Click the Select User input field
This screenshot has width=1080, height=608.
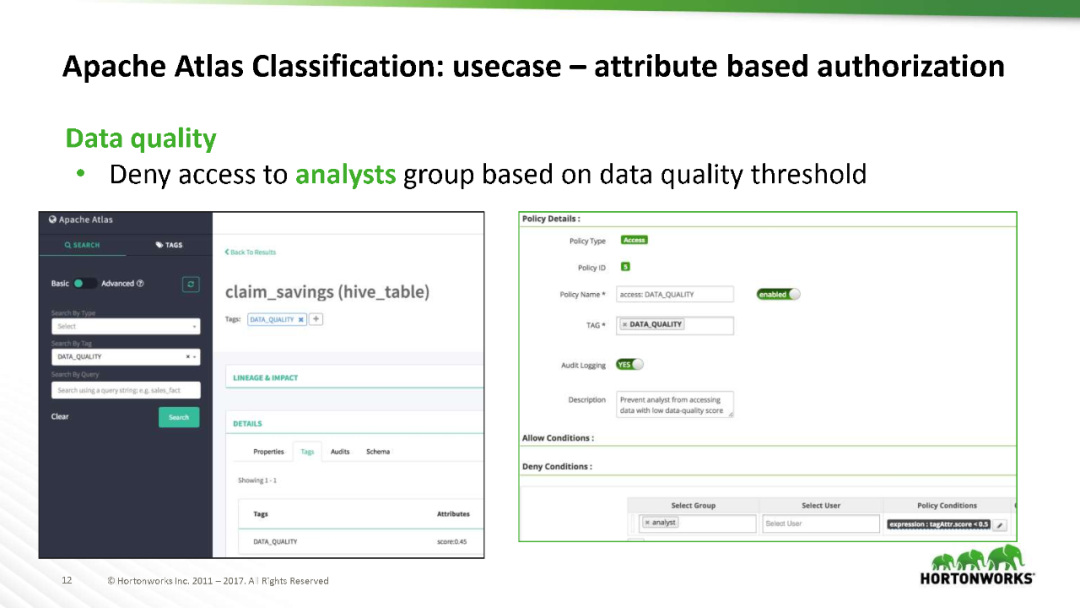(x=821, y=523)
